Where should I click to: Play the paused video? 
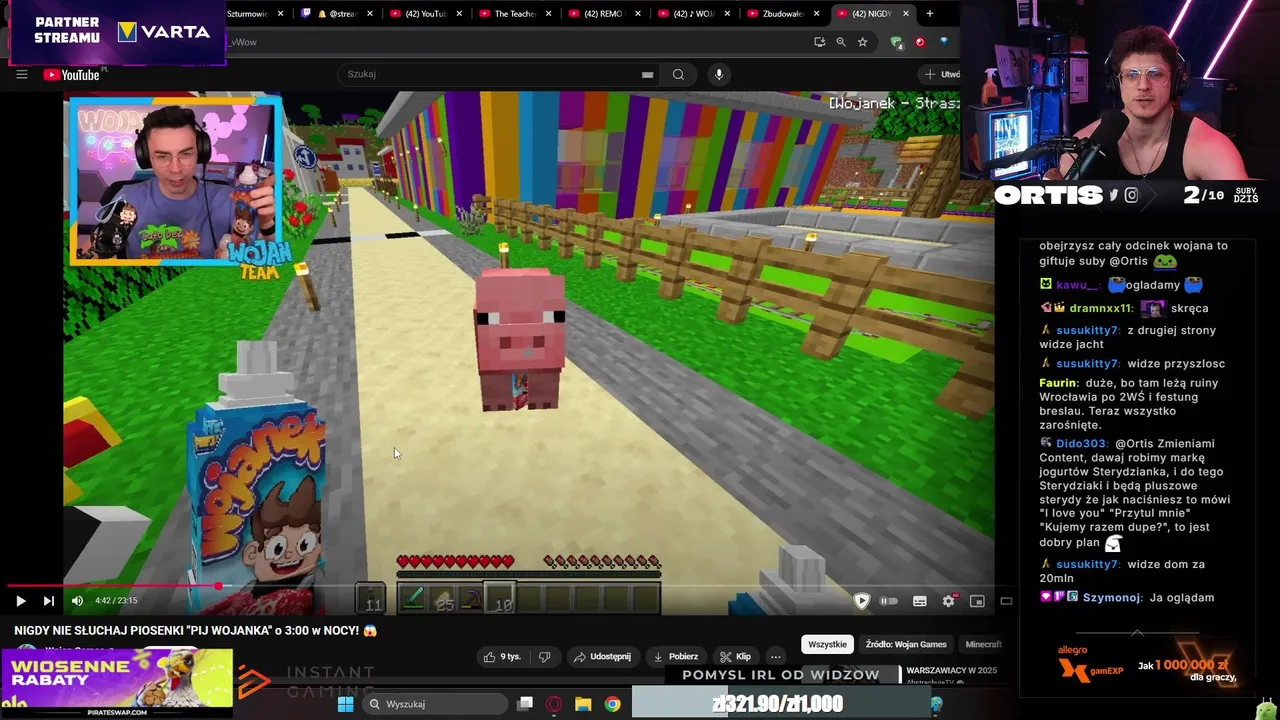[20, 600]
